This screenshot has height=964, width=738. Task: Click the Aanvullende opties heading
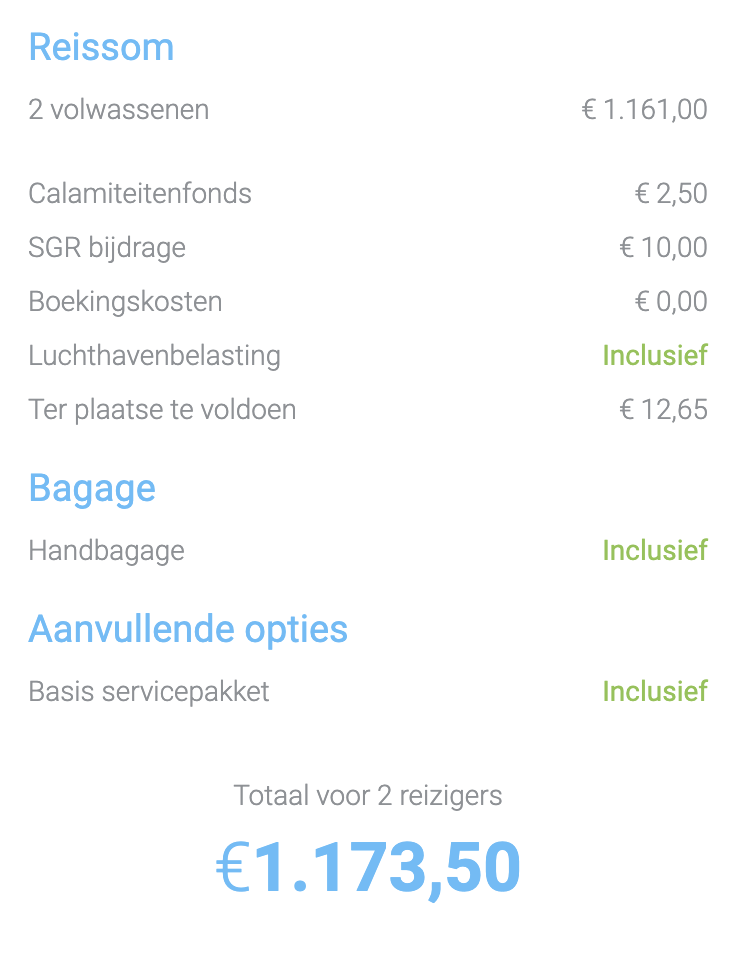188,630
